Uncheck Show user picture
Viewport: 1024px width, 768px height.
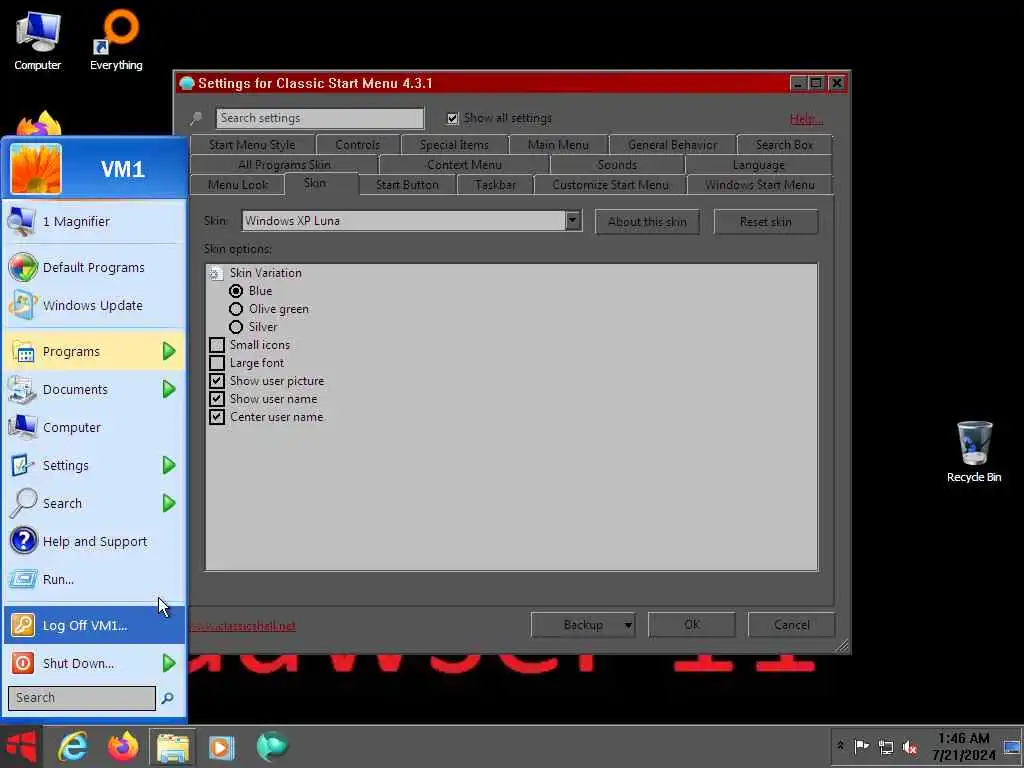pyautogui.click(x=217, y=381)
